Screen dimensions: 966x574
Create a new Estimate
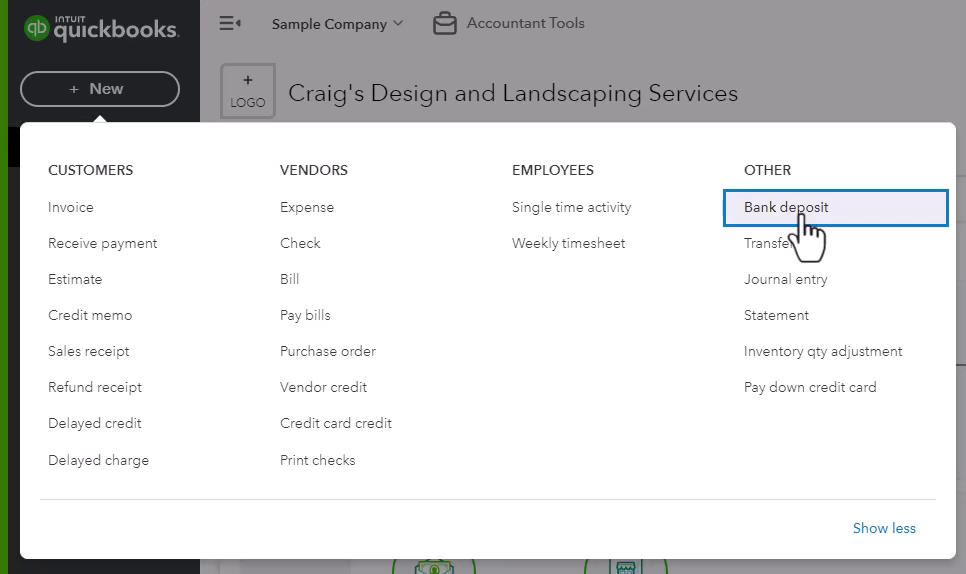[75, 279]
